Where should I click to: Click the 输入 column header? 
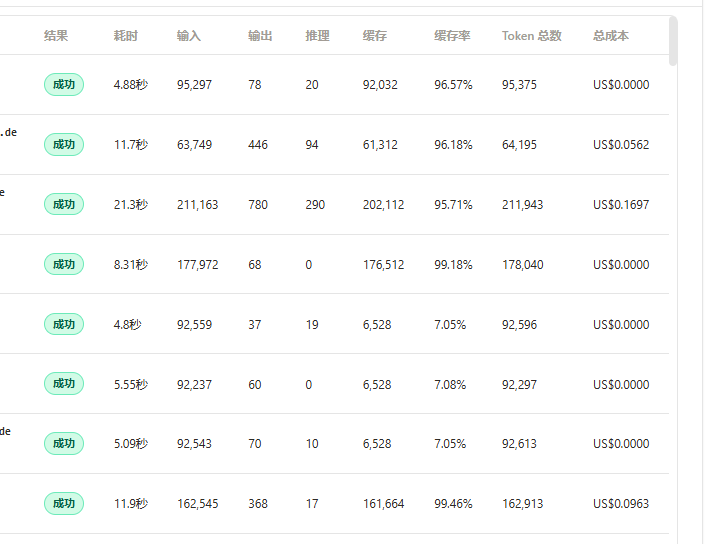(x=189, y=36)
